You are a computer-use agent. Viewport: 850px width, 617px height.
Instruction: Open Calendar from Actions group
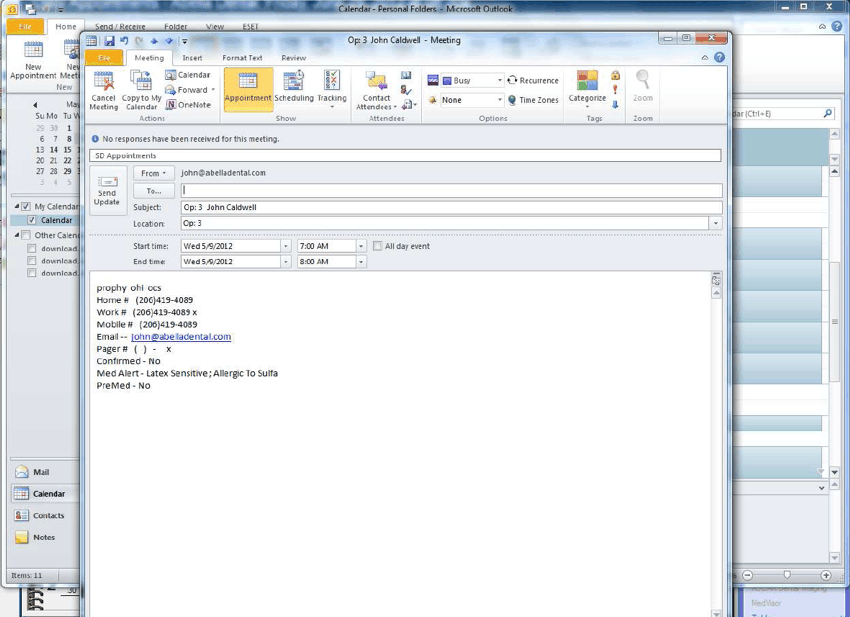tap(188, 75)
